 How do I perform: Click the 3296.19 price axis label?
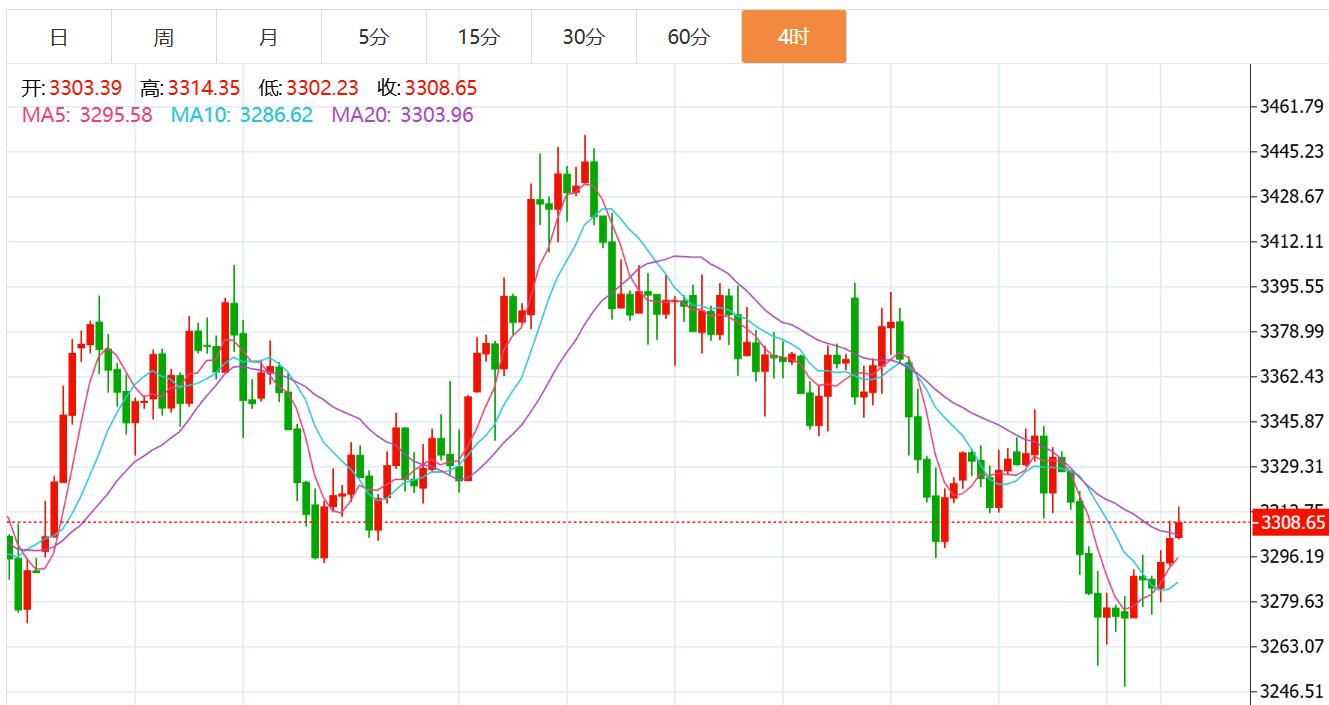coord(1293,556)
